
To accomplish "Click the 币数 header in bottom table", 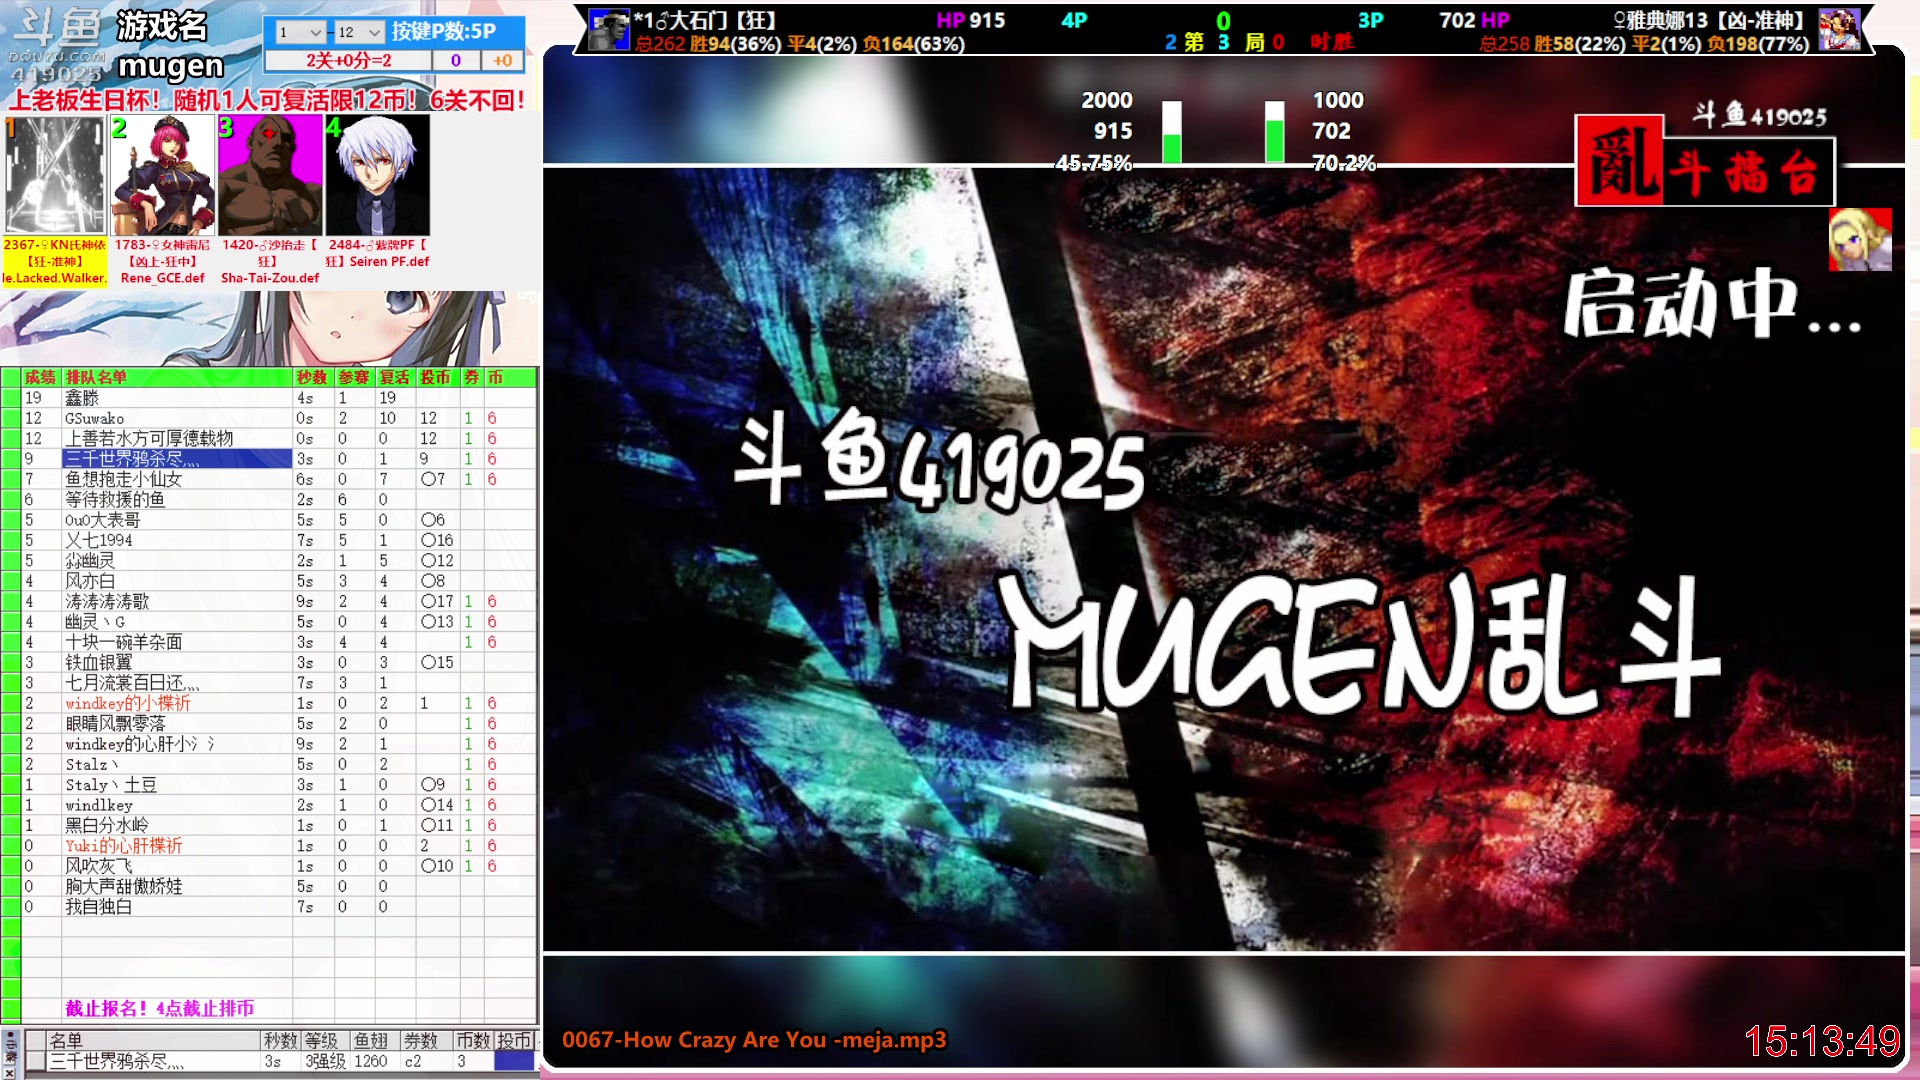I will click(x=472, y=1041).
